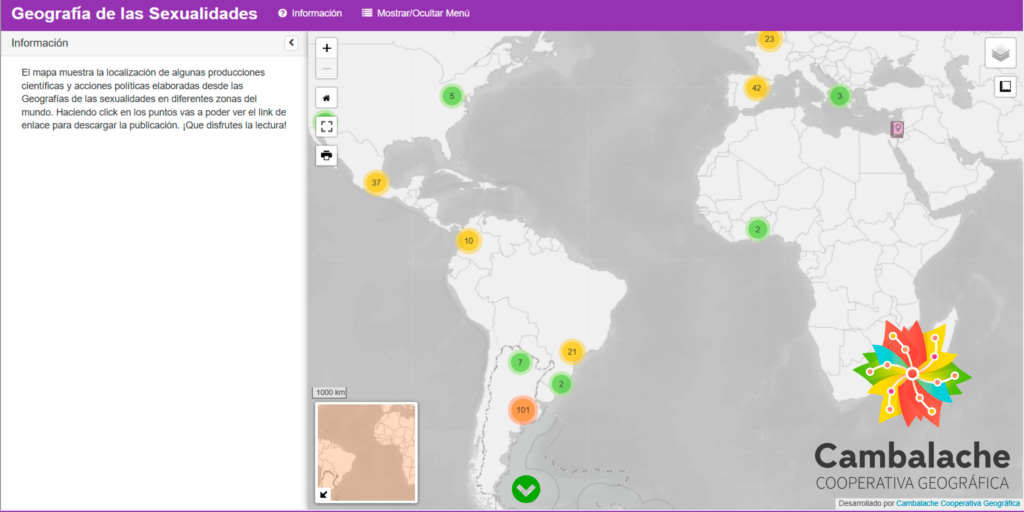Screen dimensions: 1024x512
Task: Open cluster marker with 101 points
Action: 522,410
